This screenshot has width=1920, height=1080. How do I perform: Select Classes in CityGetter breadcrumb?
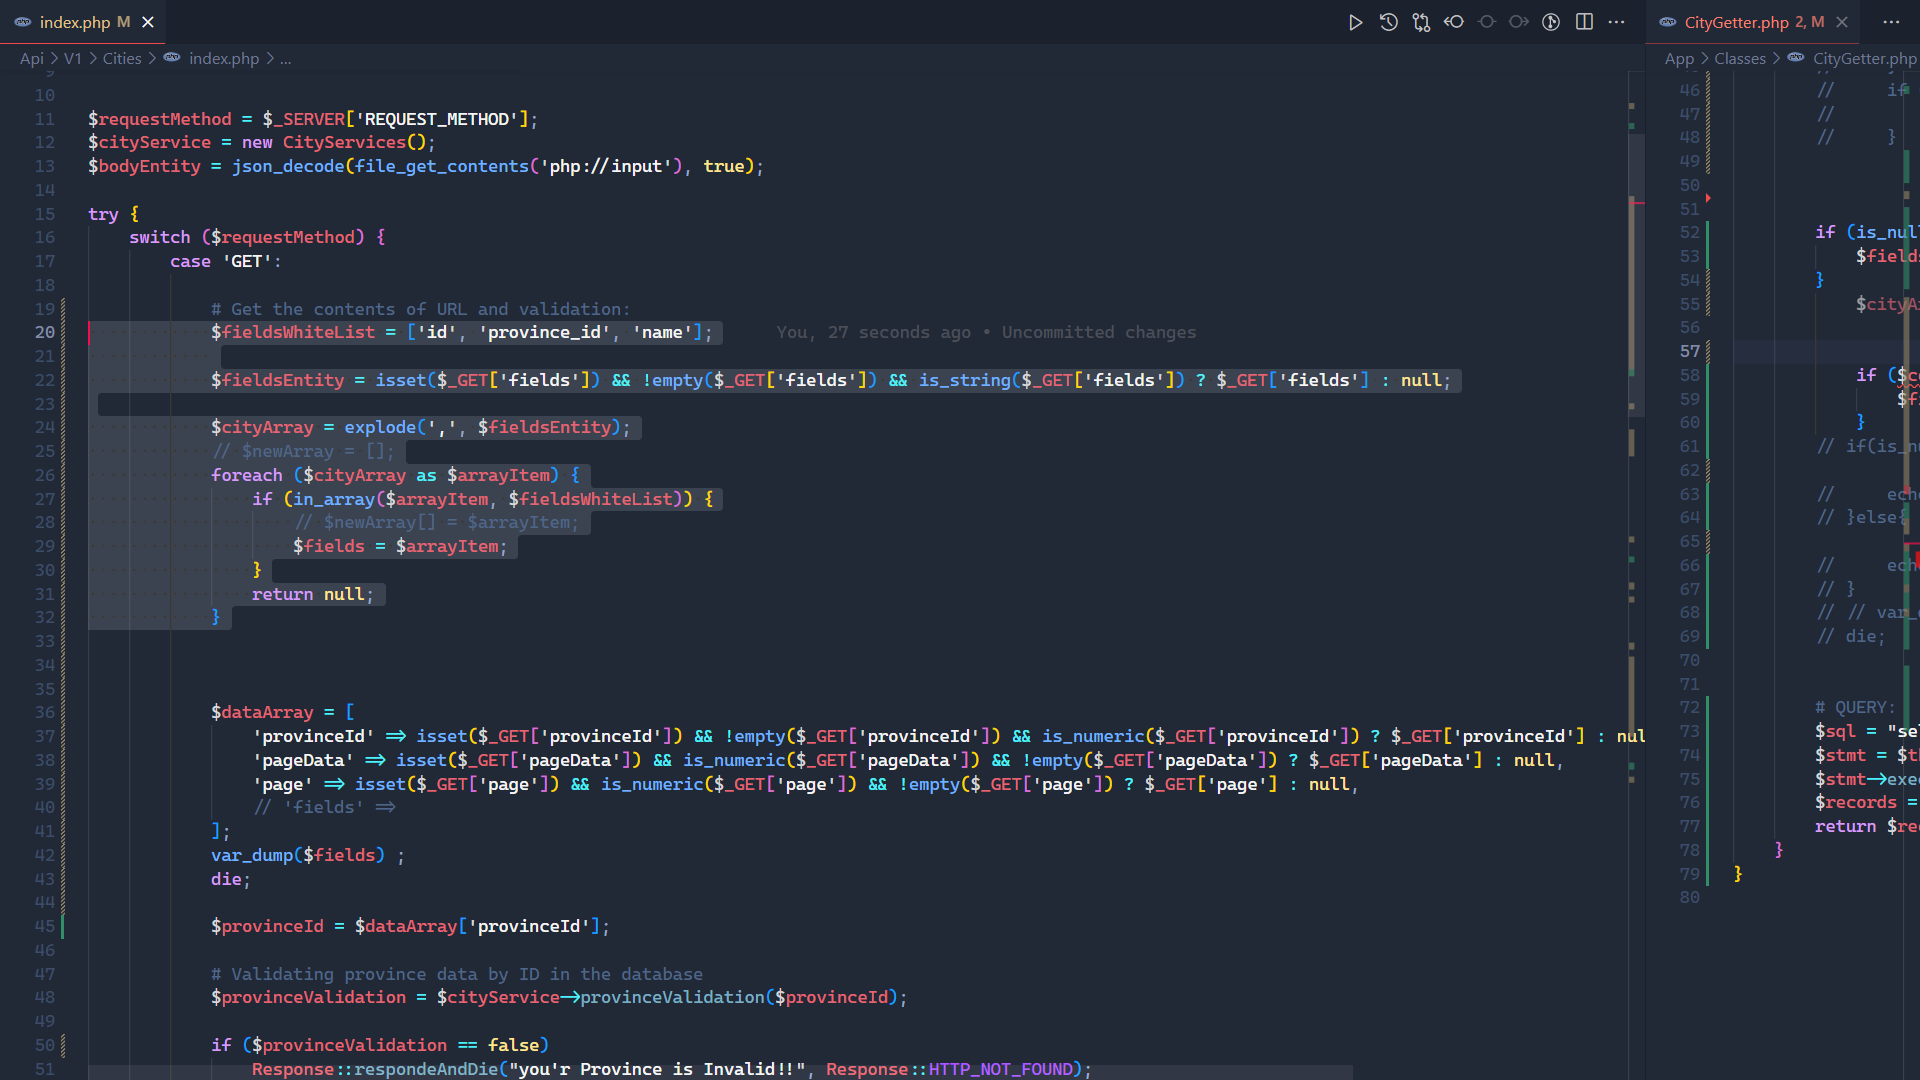pyautogui.click(x=1740, y=59)
